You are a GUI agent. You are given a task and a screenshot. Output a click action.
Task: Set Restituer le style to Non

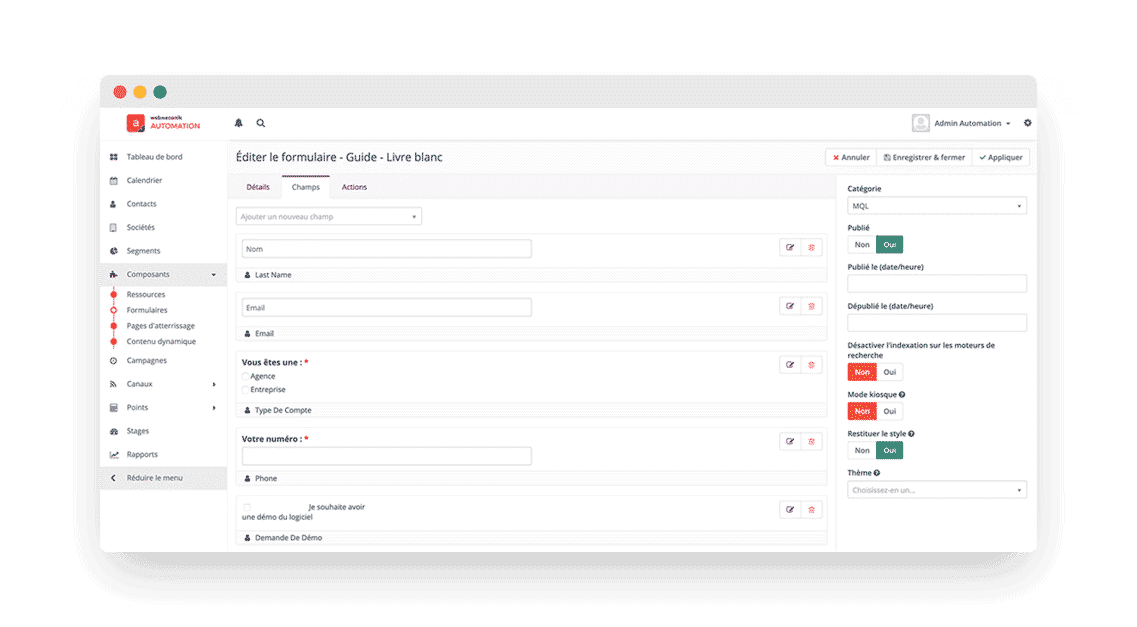pos(862,451)
